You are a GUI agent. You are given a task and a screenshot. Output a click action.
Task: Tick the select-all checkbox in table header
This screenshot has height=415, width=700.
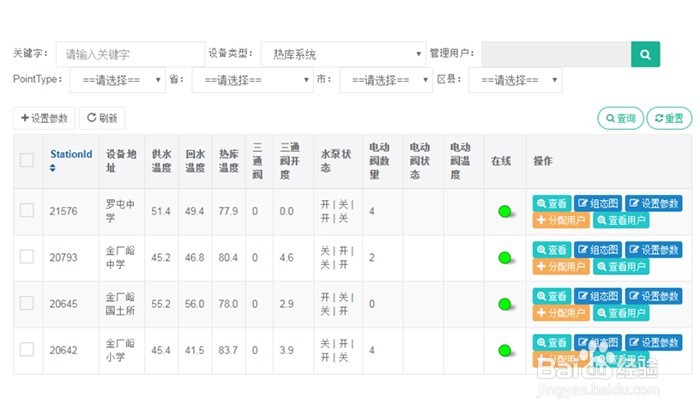[x=27, y=160]
